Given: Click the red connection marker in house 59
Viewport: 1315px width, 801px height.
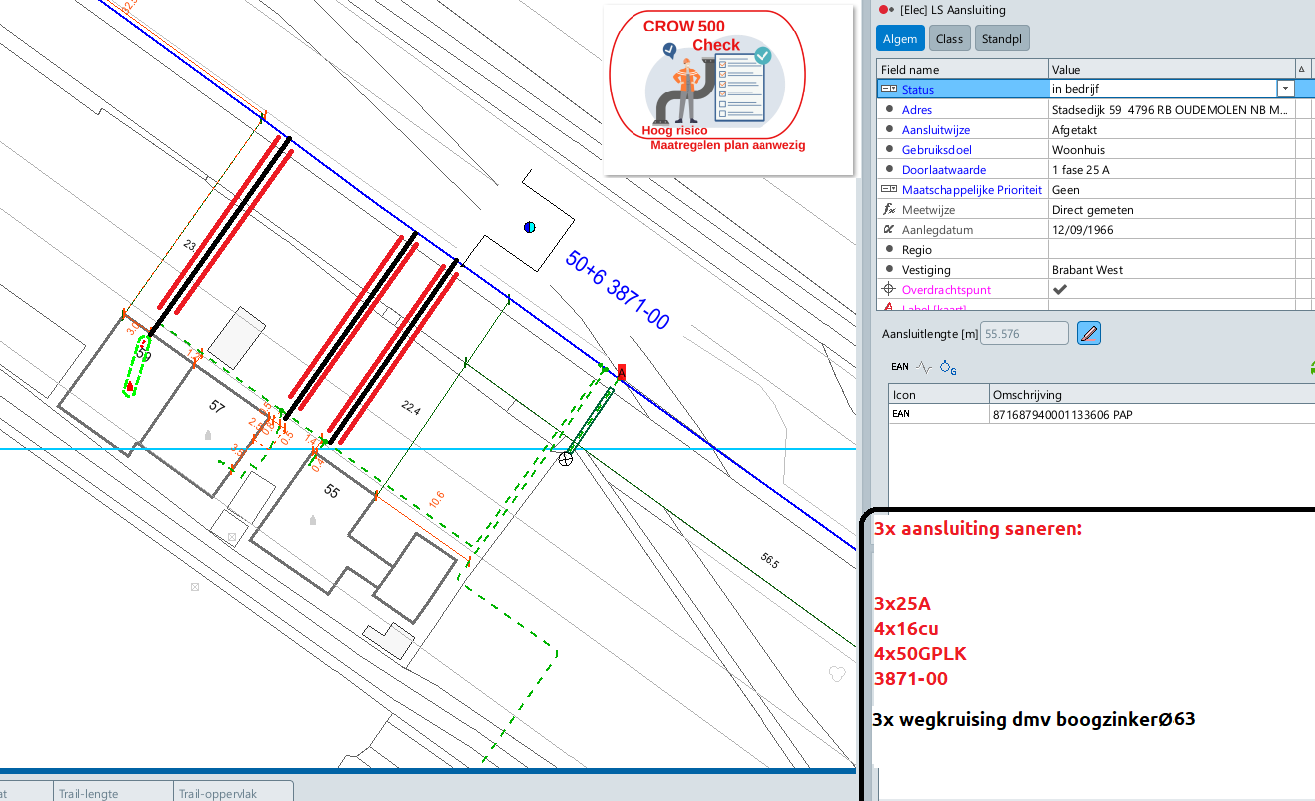Looking at the screenshot, I should point(130,385).
